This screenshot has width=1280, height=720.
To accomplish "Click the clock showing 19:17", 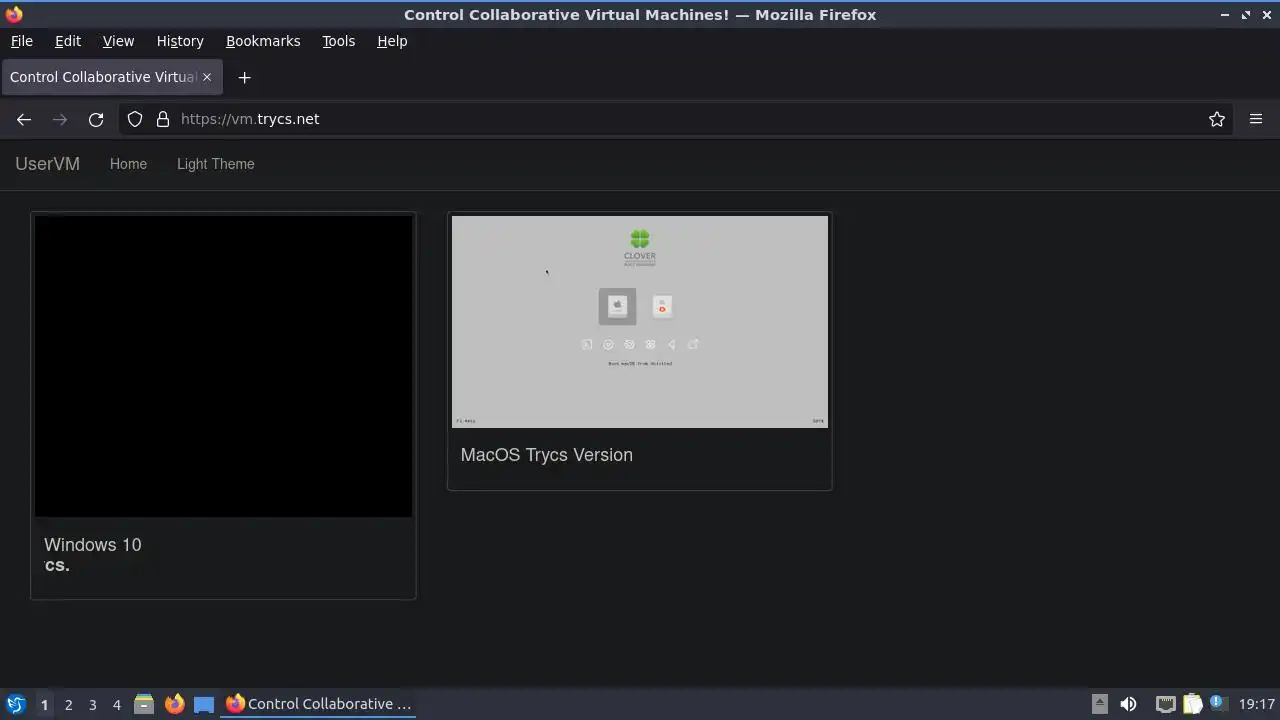I will pyautogui.click(x=1257, y=704).
